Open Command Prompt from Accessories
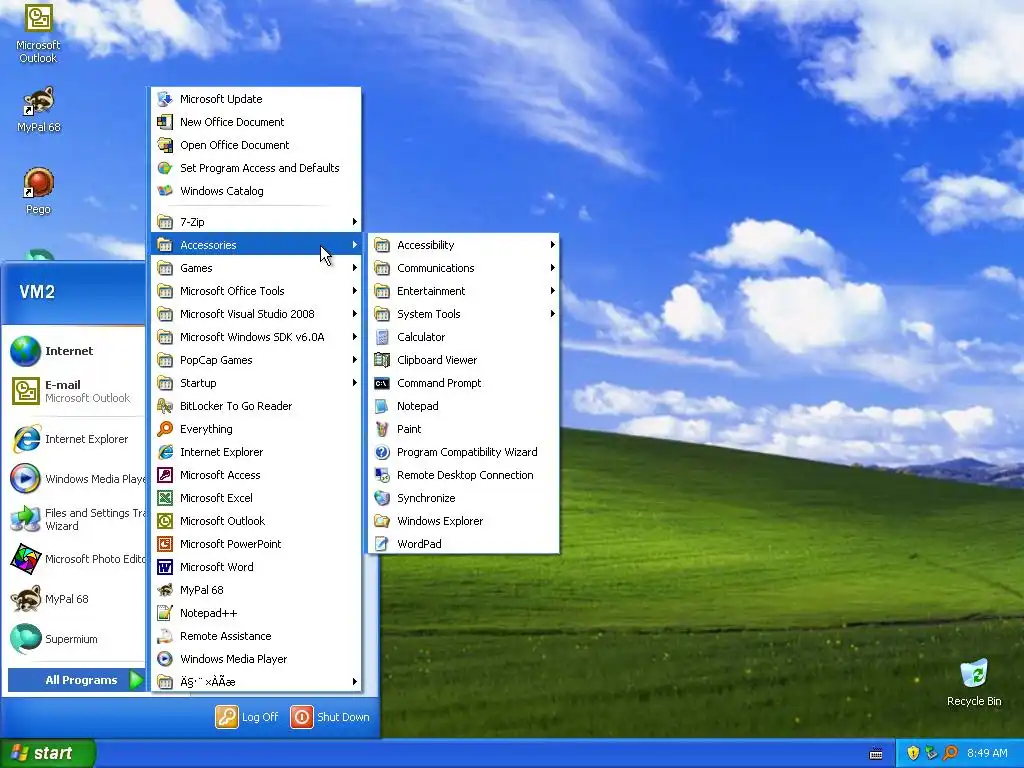This screenshot has width=1024, height=768. point(464,383)
